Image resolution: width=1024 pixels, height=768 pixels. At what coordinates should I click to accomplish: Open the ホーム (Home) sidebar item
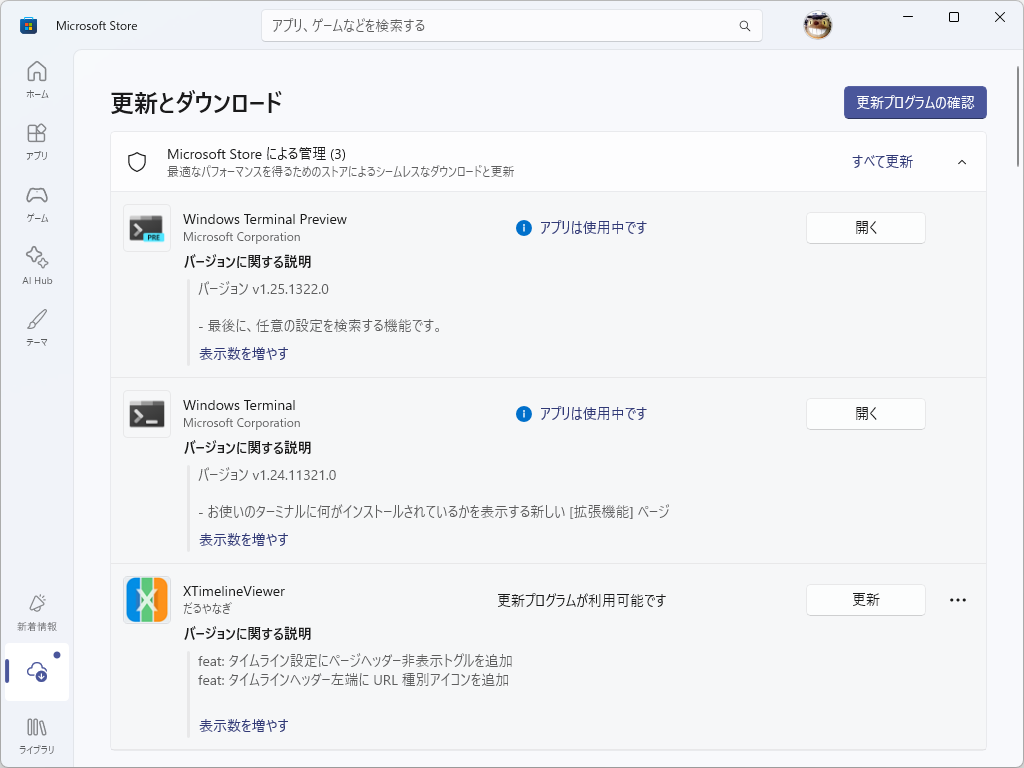[37, 80]
